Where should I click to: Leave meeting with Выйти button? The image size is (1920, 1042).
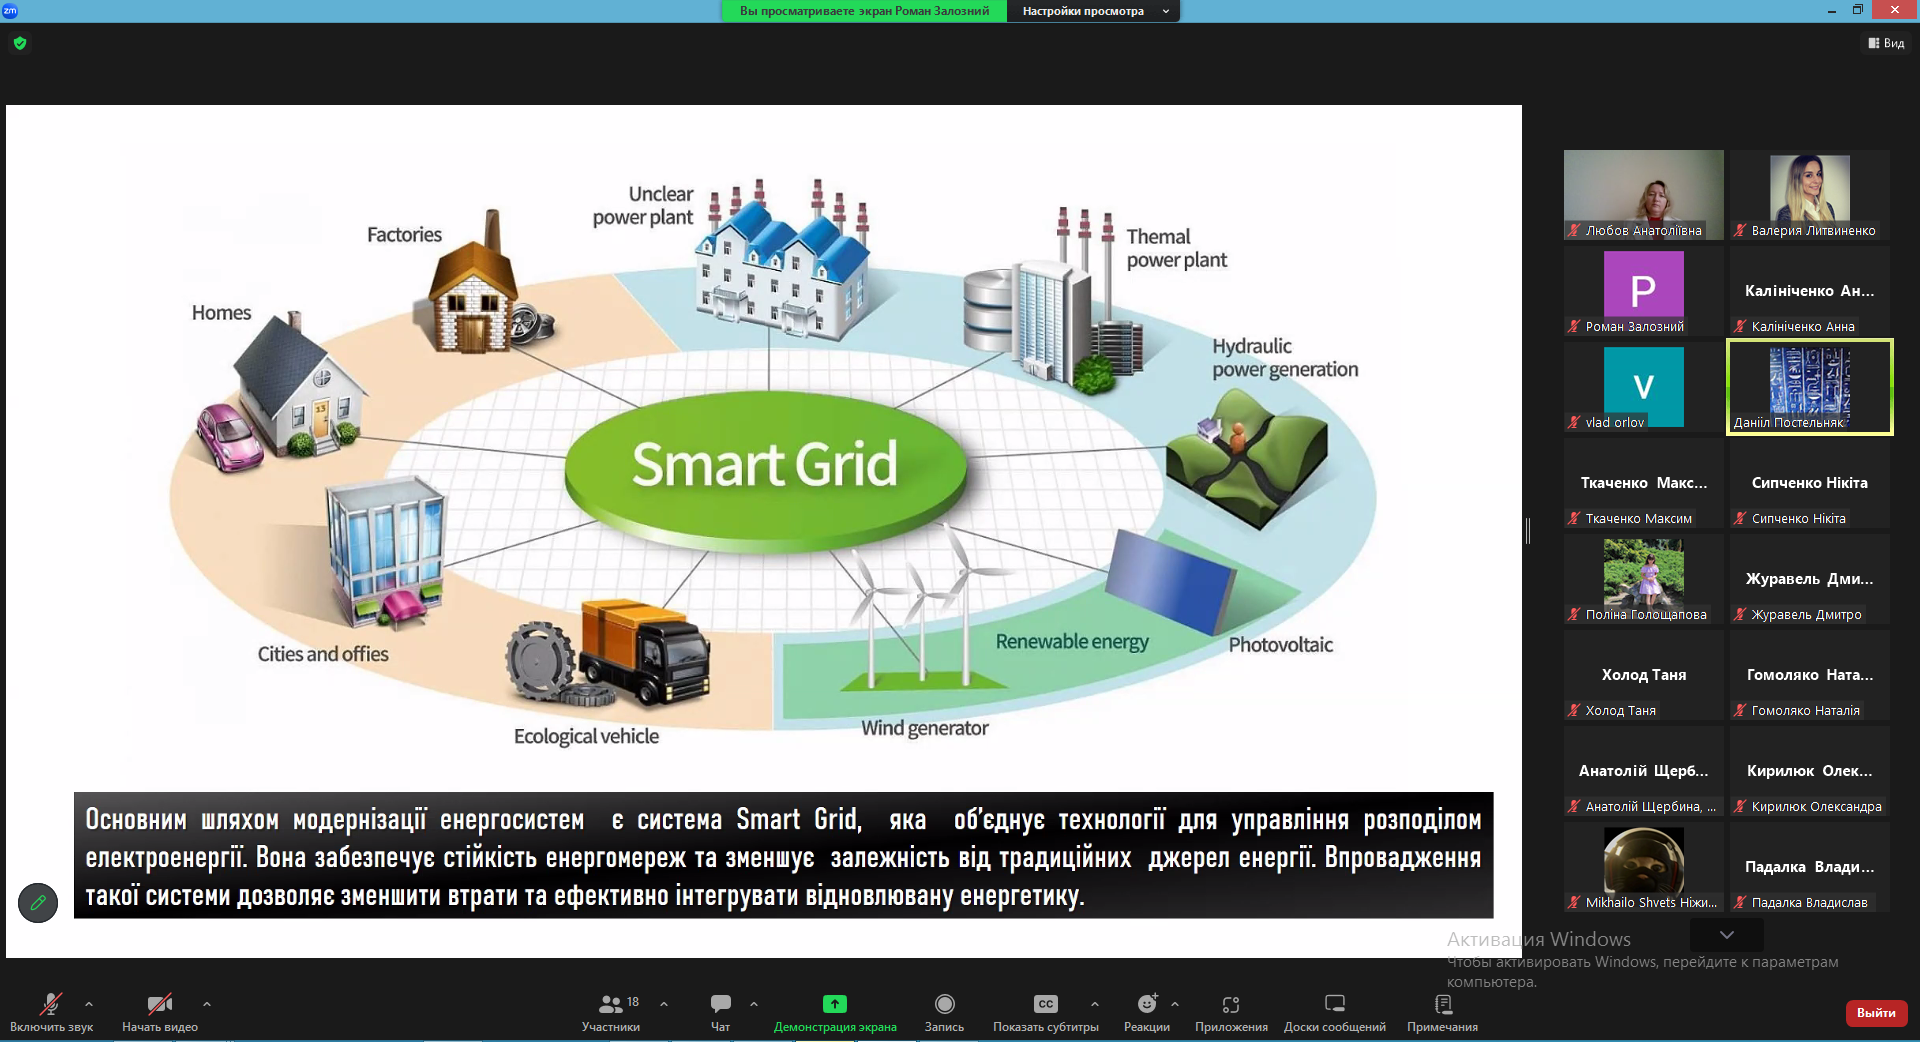(x=1876, y=1013)
